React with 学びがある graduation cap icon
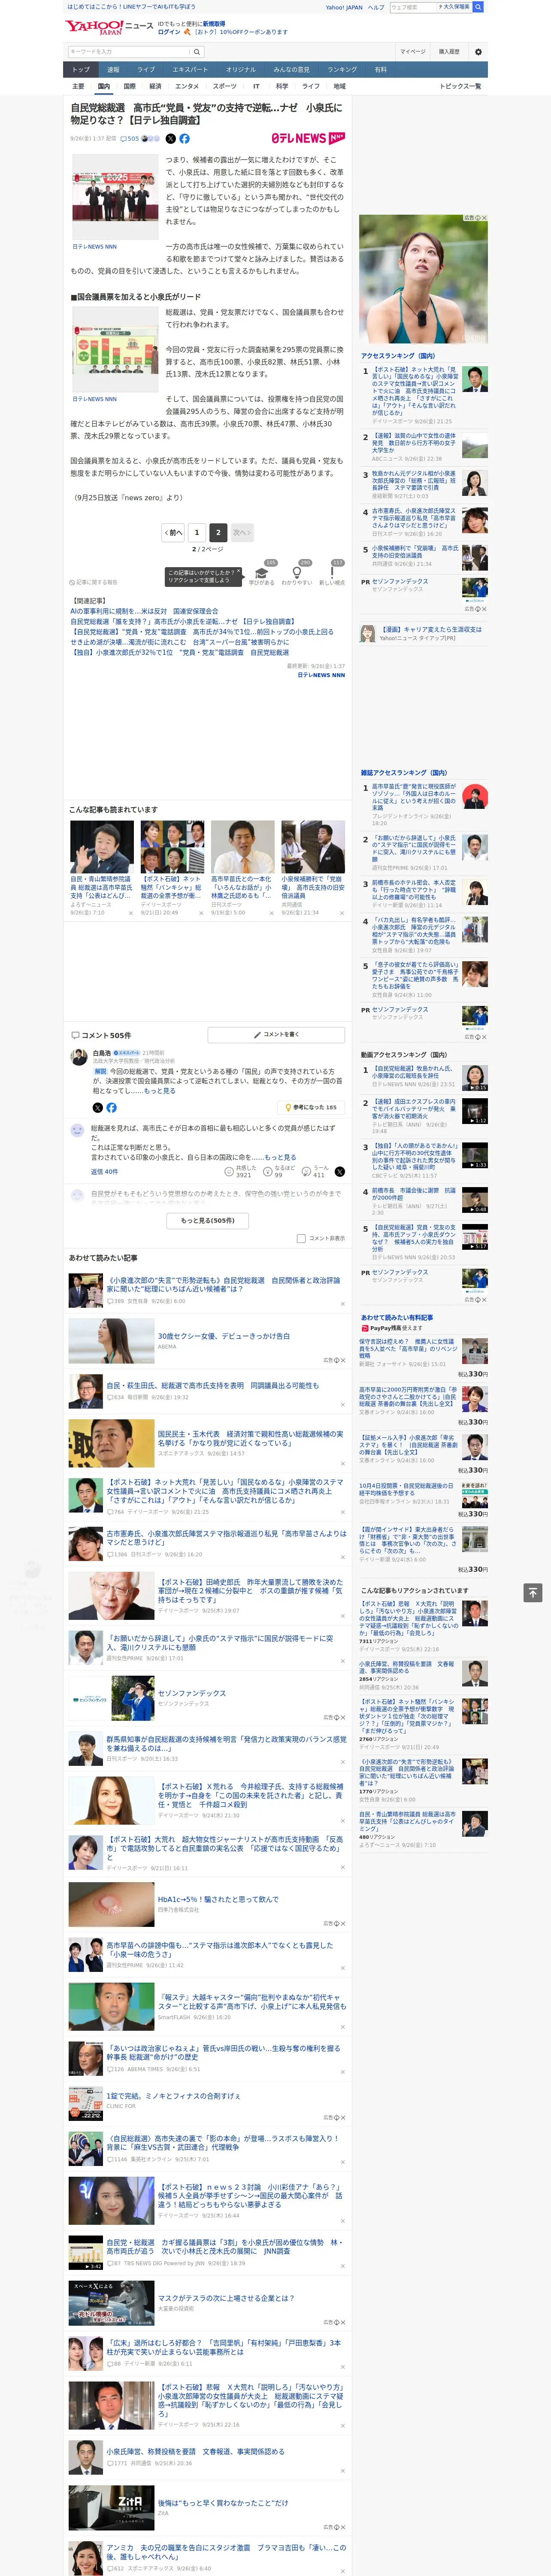The height and width of the screenshot is (2576, 551). point(262,573)
